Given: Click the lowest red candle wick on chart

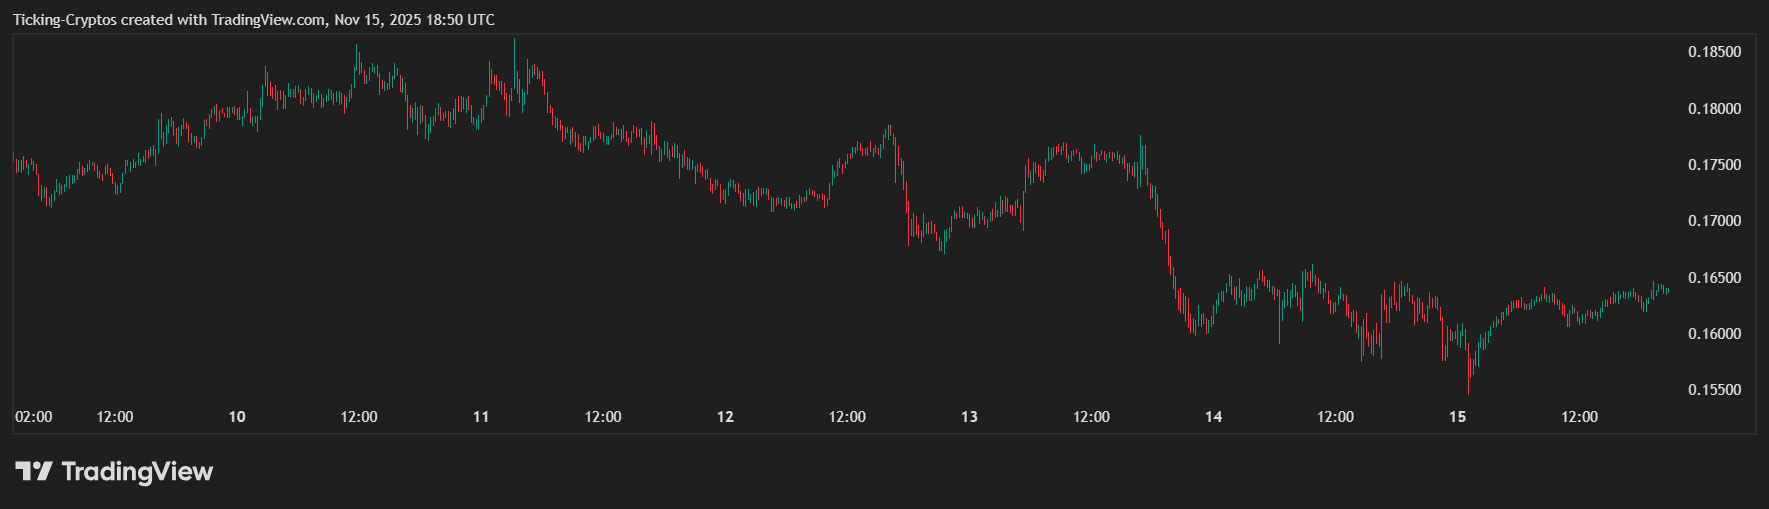Looking at the screenshot, I should pyautogui.click(x=1468, y=388).
